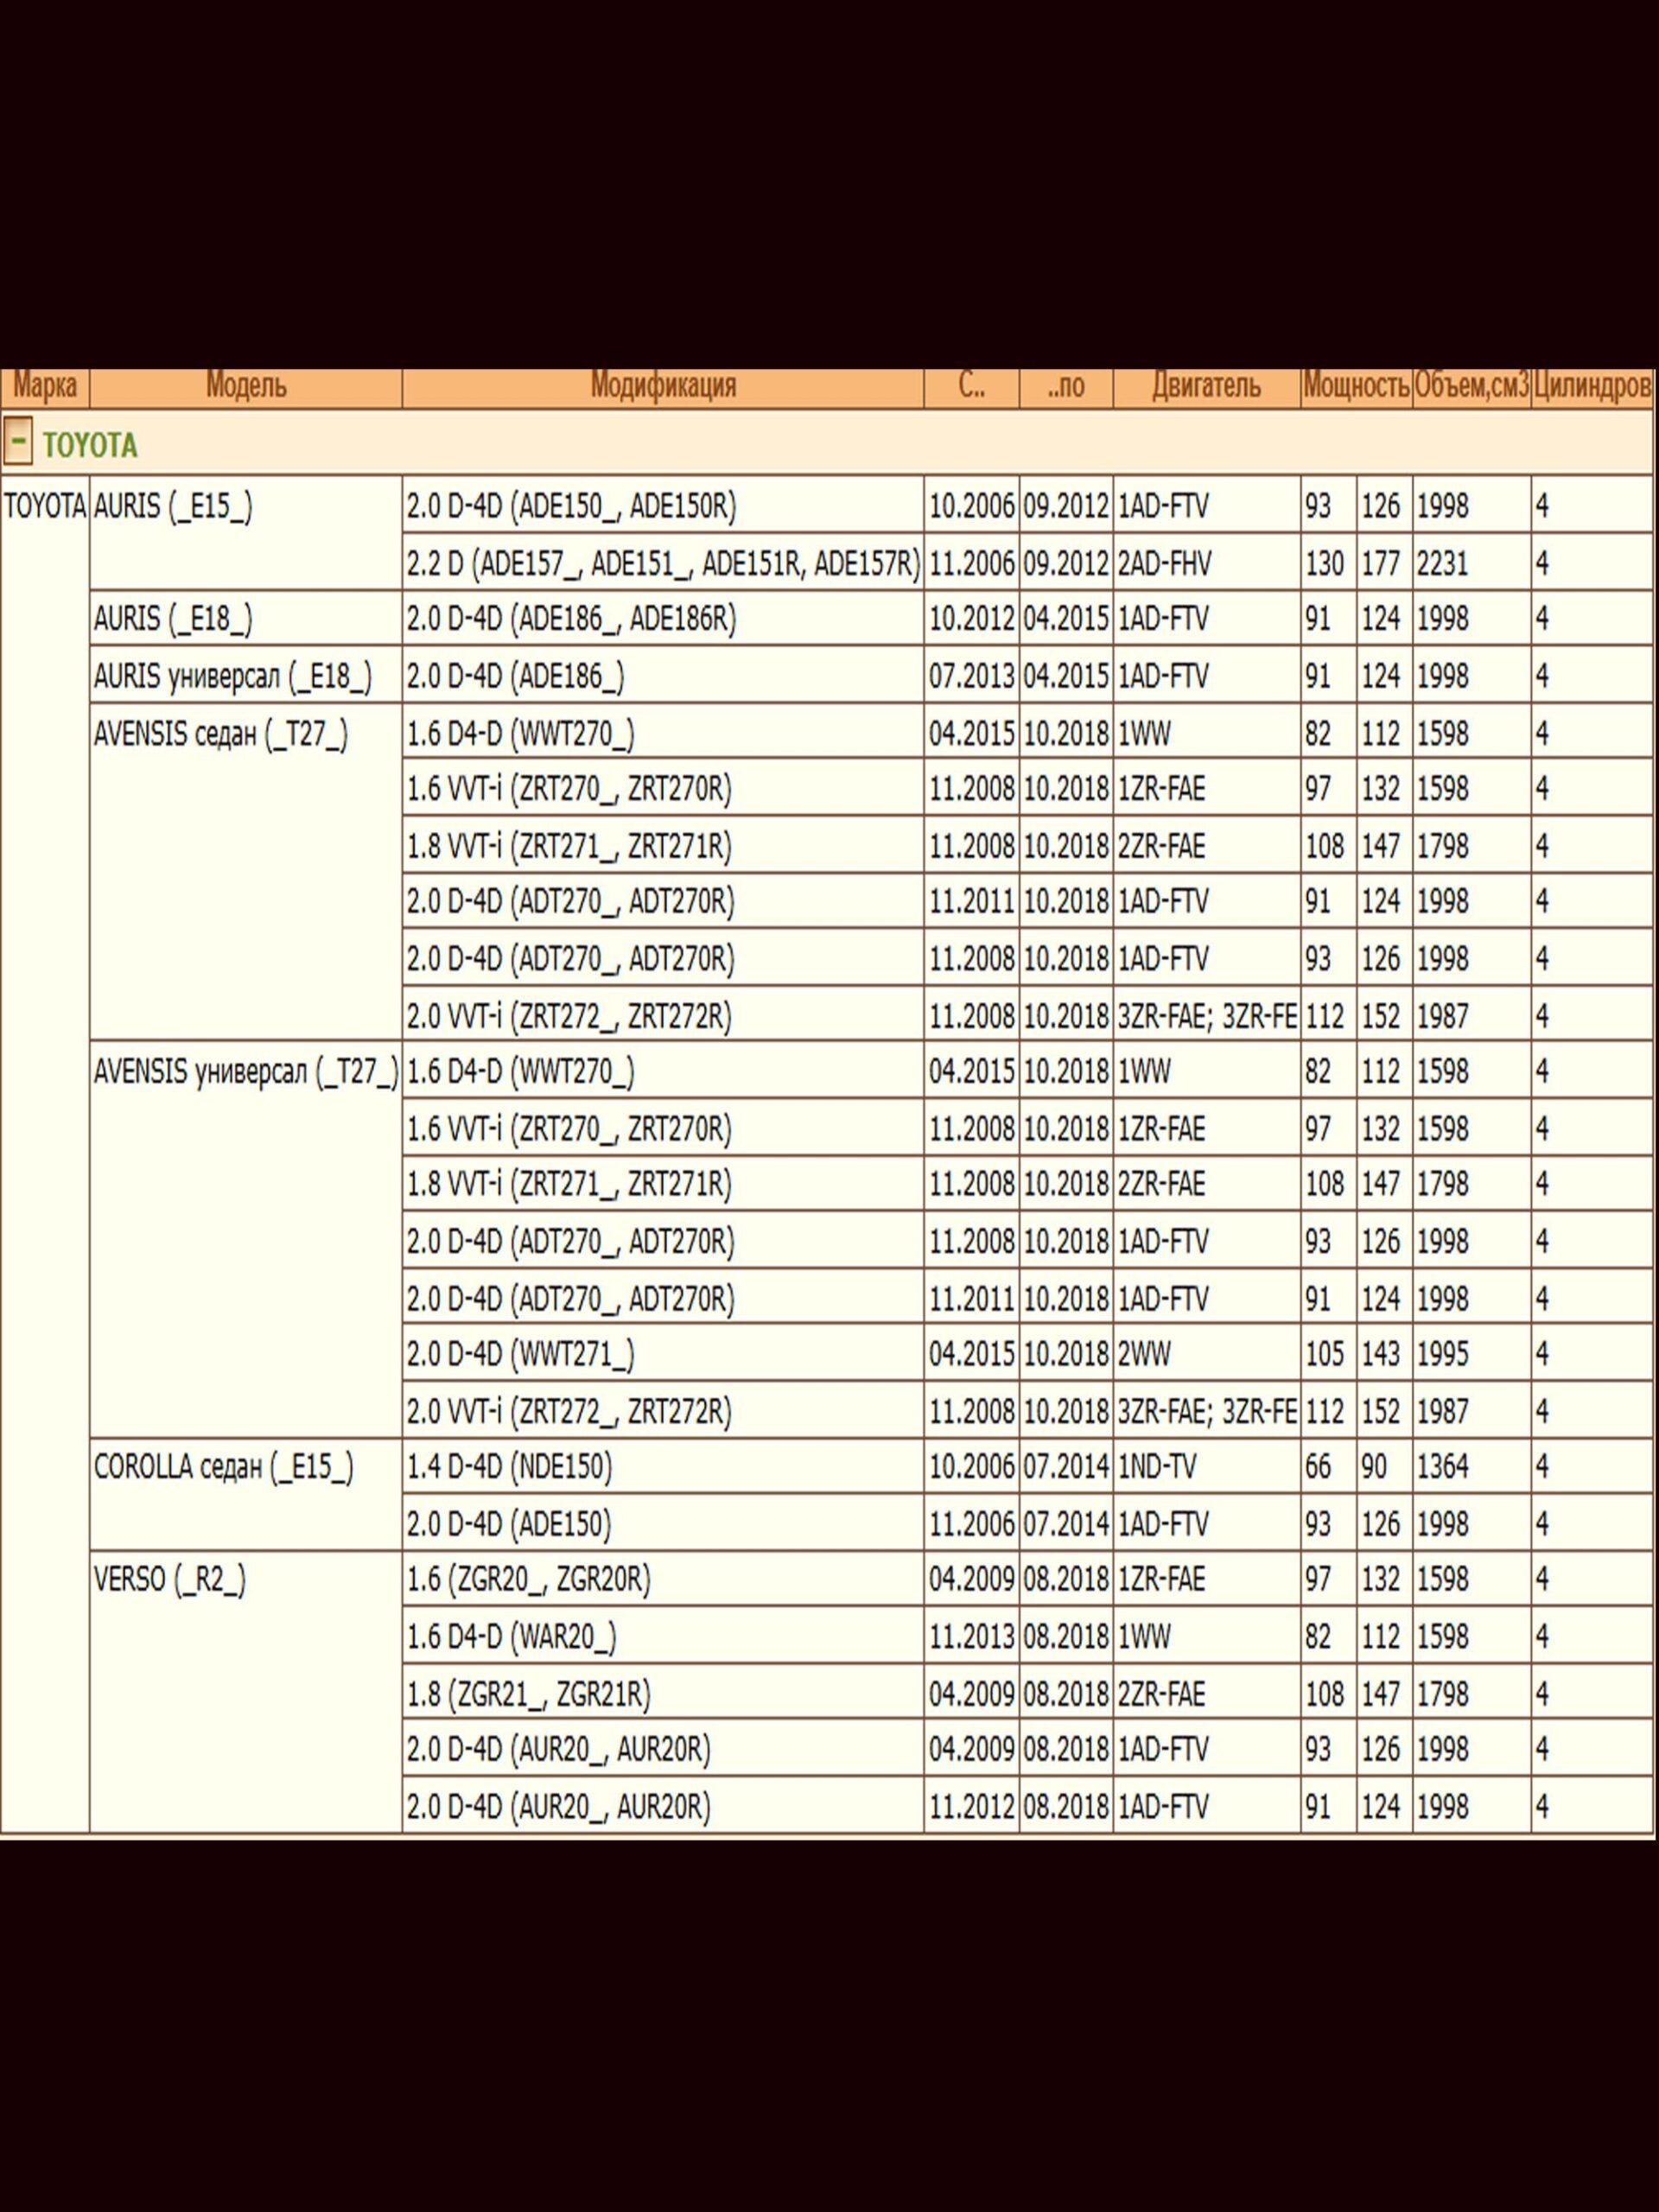Click the Модель column header
The image size is (1659, 2212).
246,386
